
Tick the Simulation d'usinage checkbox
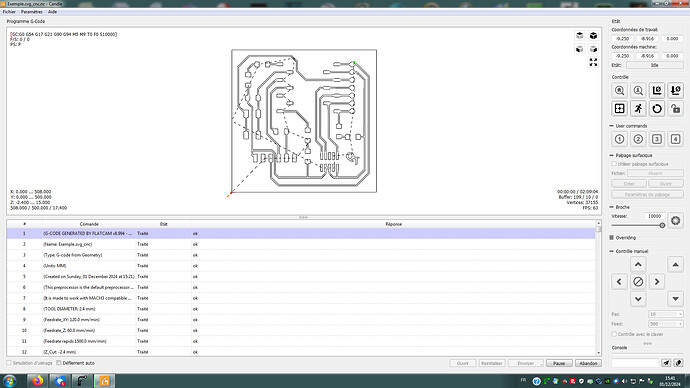tap(9, 363)
